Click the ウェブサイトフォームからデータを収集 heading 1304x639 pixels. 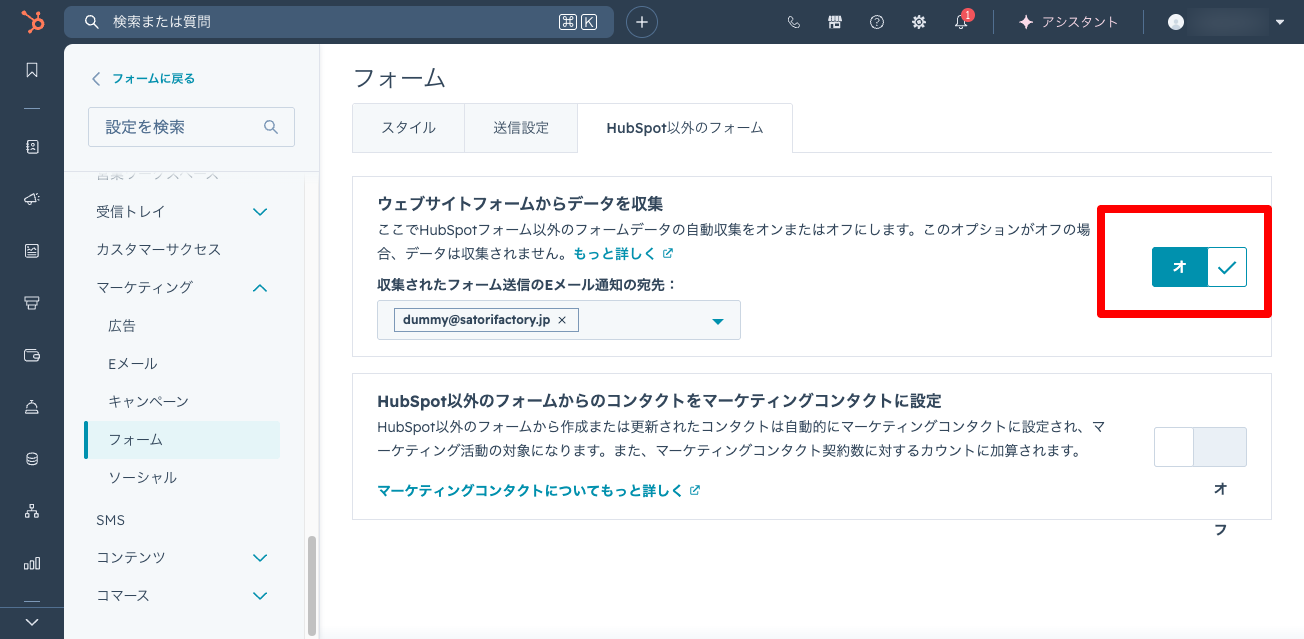pyautogui.click(x=520, y=204)
